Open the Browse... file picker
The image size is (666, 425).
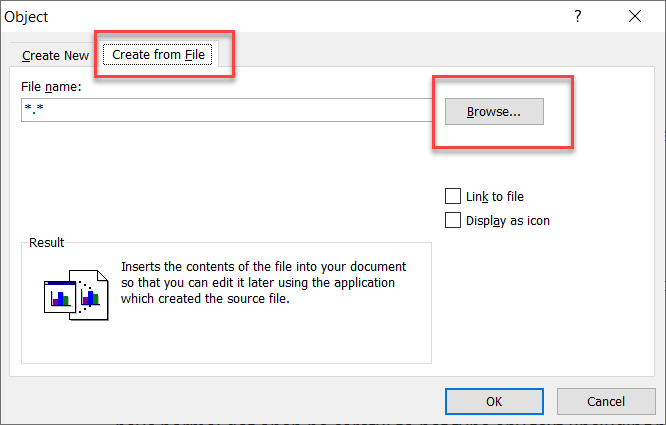click(494, 112)
